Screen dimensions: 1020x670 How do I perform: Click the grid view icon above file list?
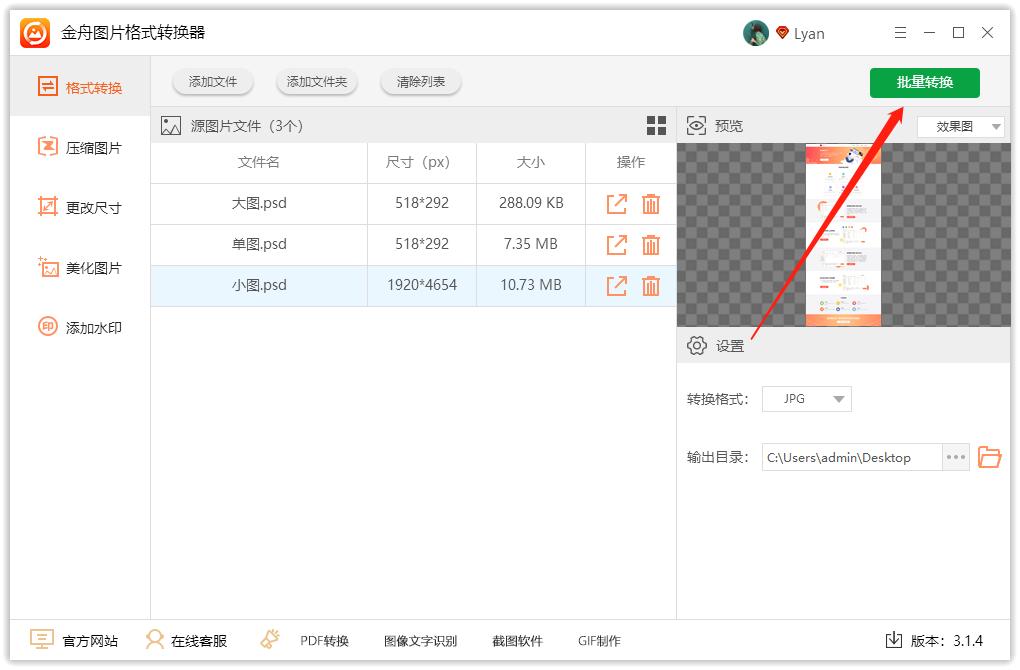click(657, 125)
